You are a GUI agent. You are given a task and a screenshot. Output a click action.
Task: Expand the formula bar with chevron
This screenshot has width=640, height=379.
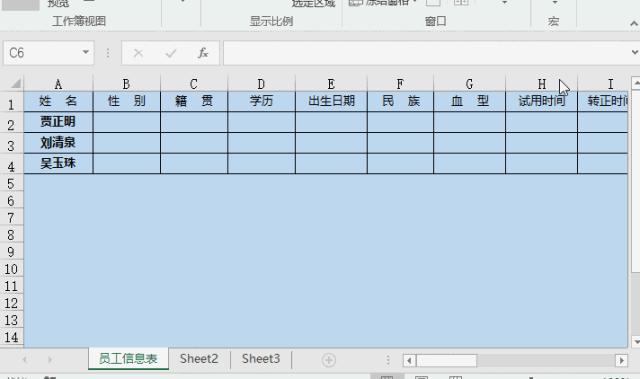[x=635, y=52]
